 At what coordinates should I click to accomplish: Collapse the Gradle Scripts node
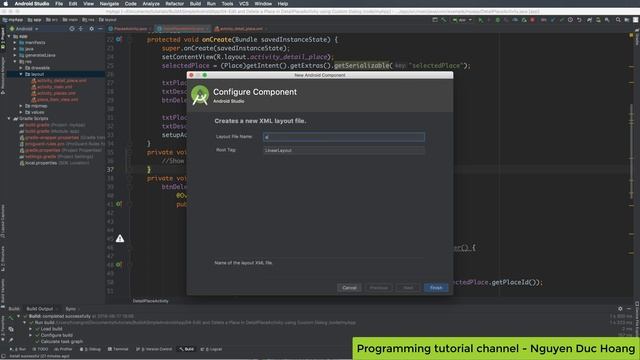9,118
